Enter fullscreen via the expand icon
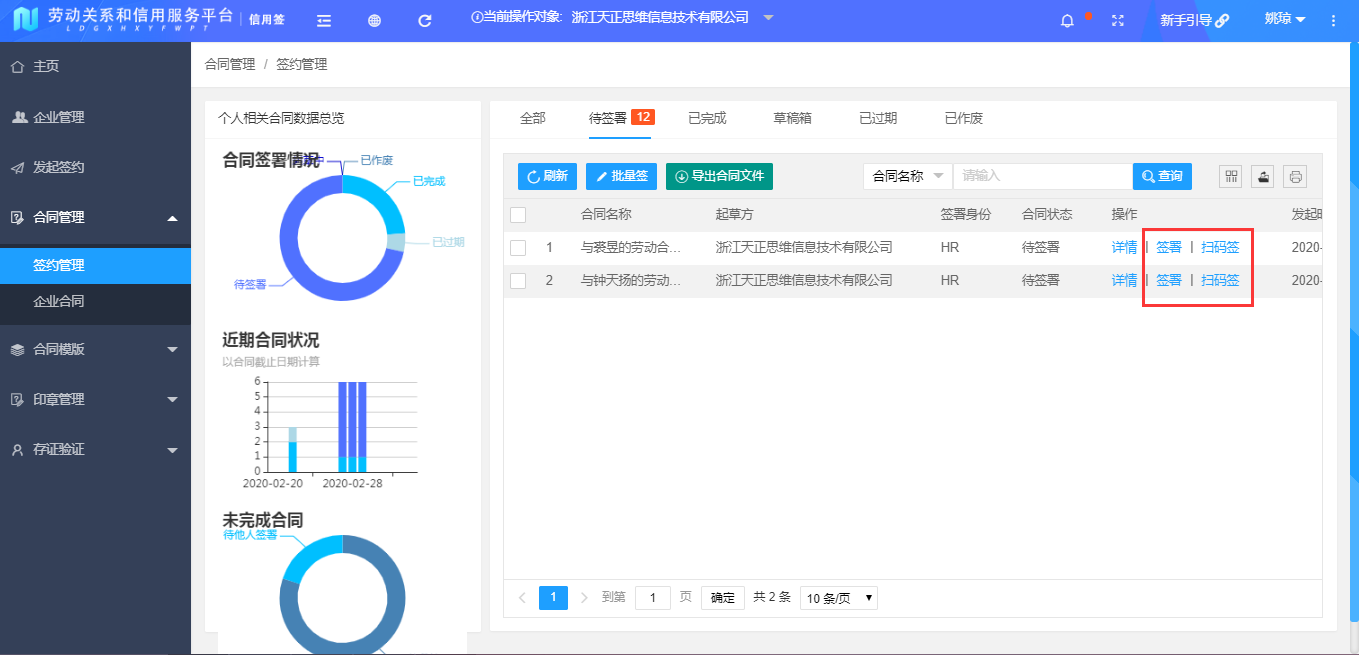The image size is (1359, 655). tap(1117, 18)
